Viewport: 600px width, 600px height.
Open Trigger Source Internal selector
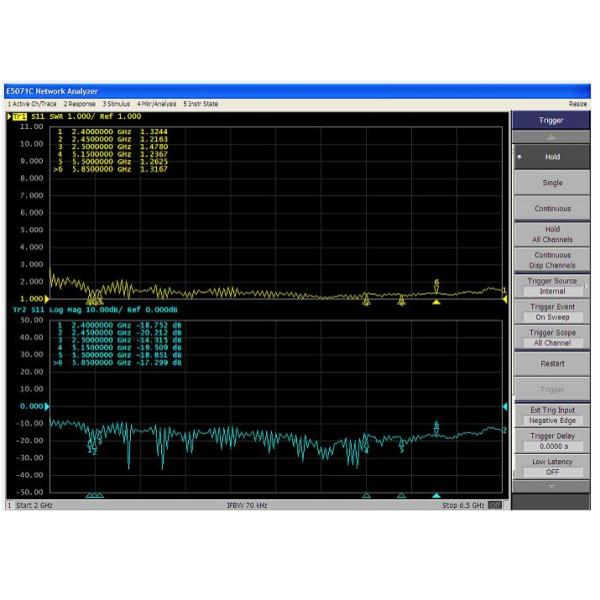pos(552,286)
